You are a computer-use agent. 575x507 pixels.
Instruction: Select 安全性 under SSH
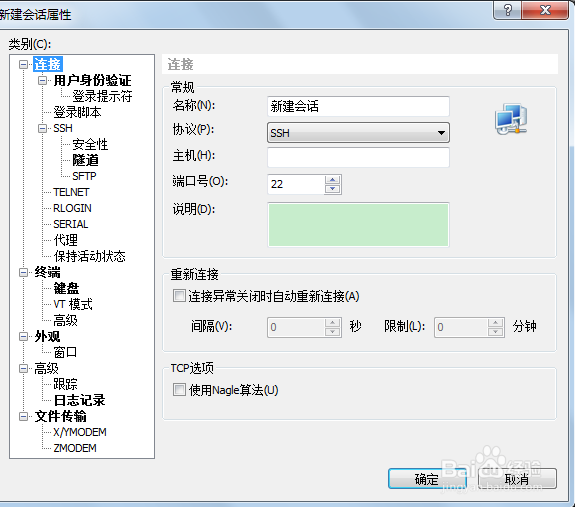tap(90, 144)
